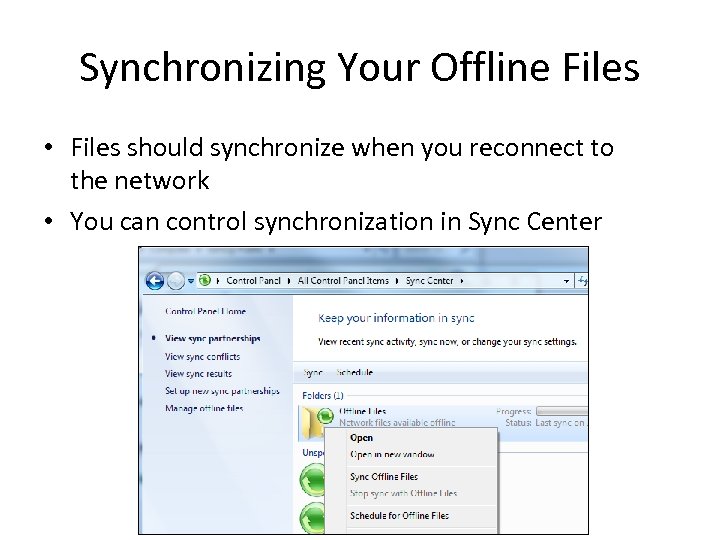Click the blue Back arrow button
This screenshot has width=720, height=540.
click(x=155, y=281)
